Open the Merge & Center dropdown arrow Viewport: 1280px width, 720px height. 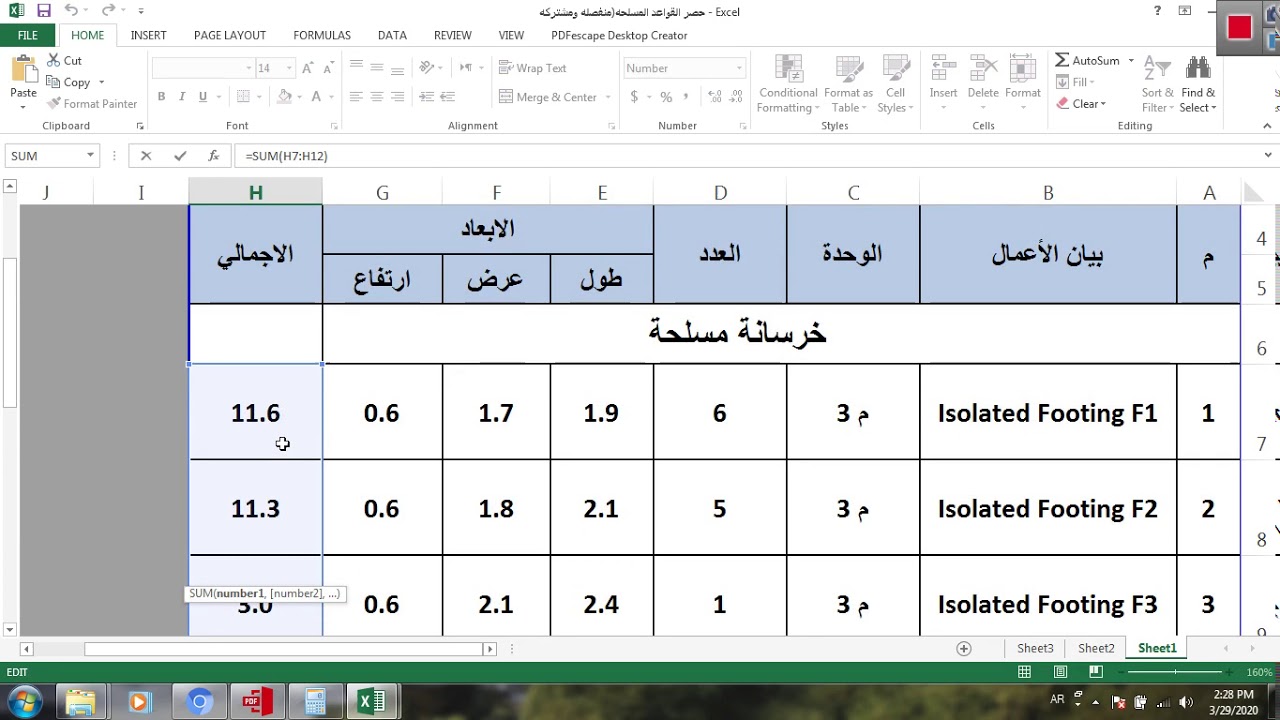point(608,97)
